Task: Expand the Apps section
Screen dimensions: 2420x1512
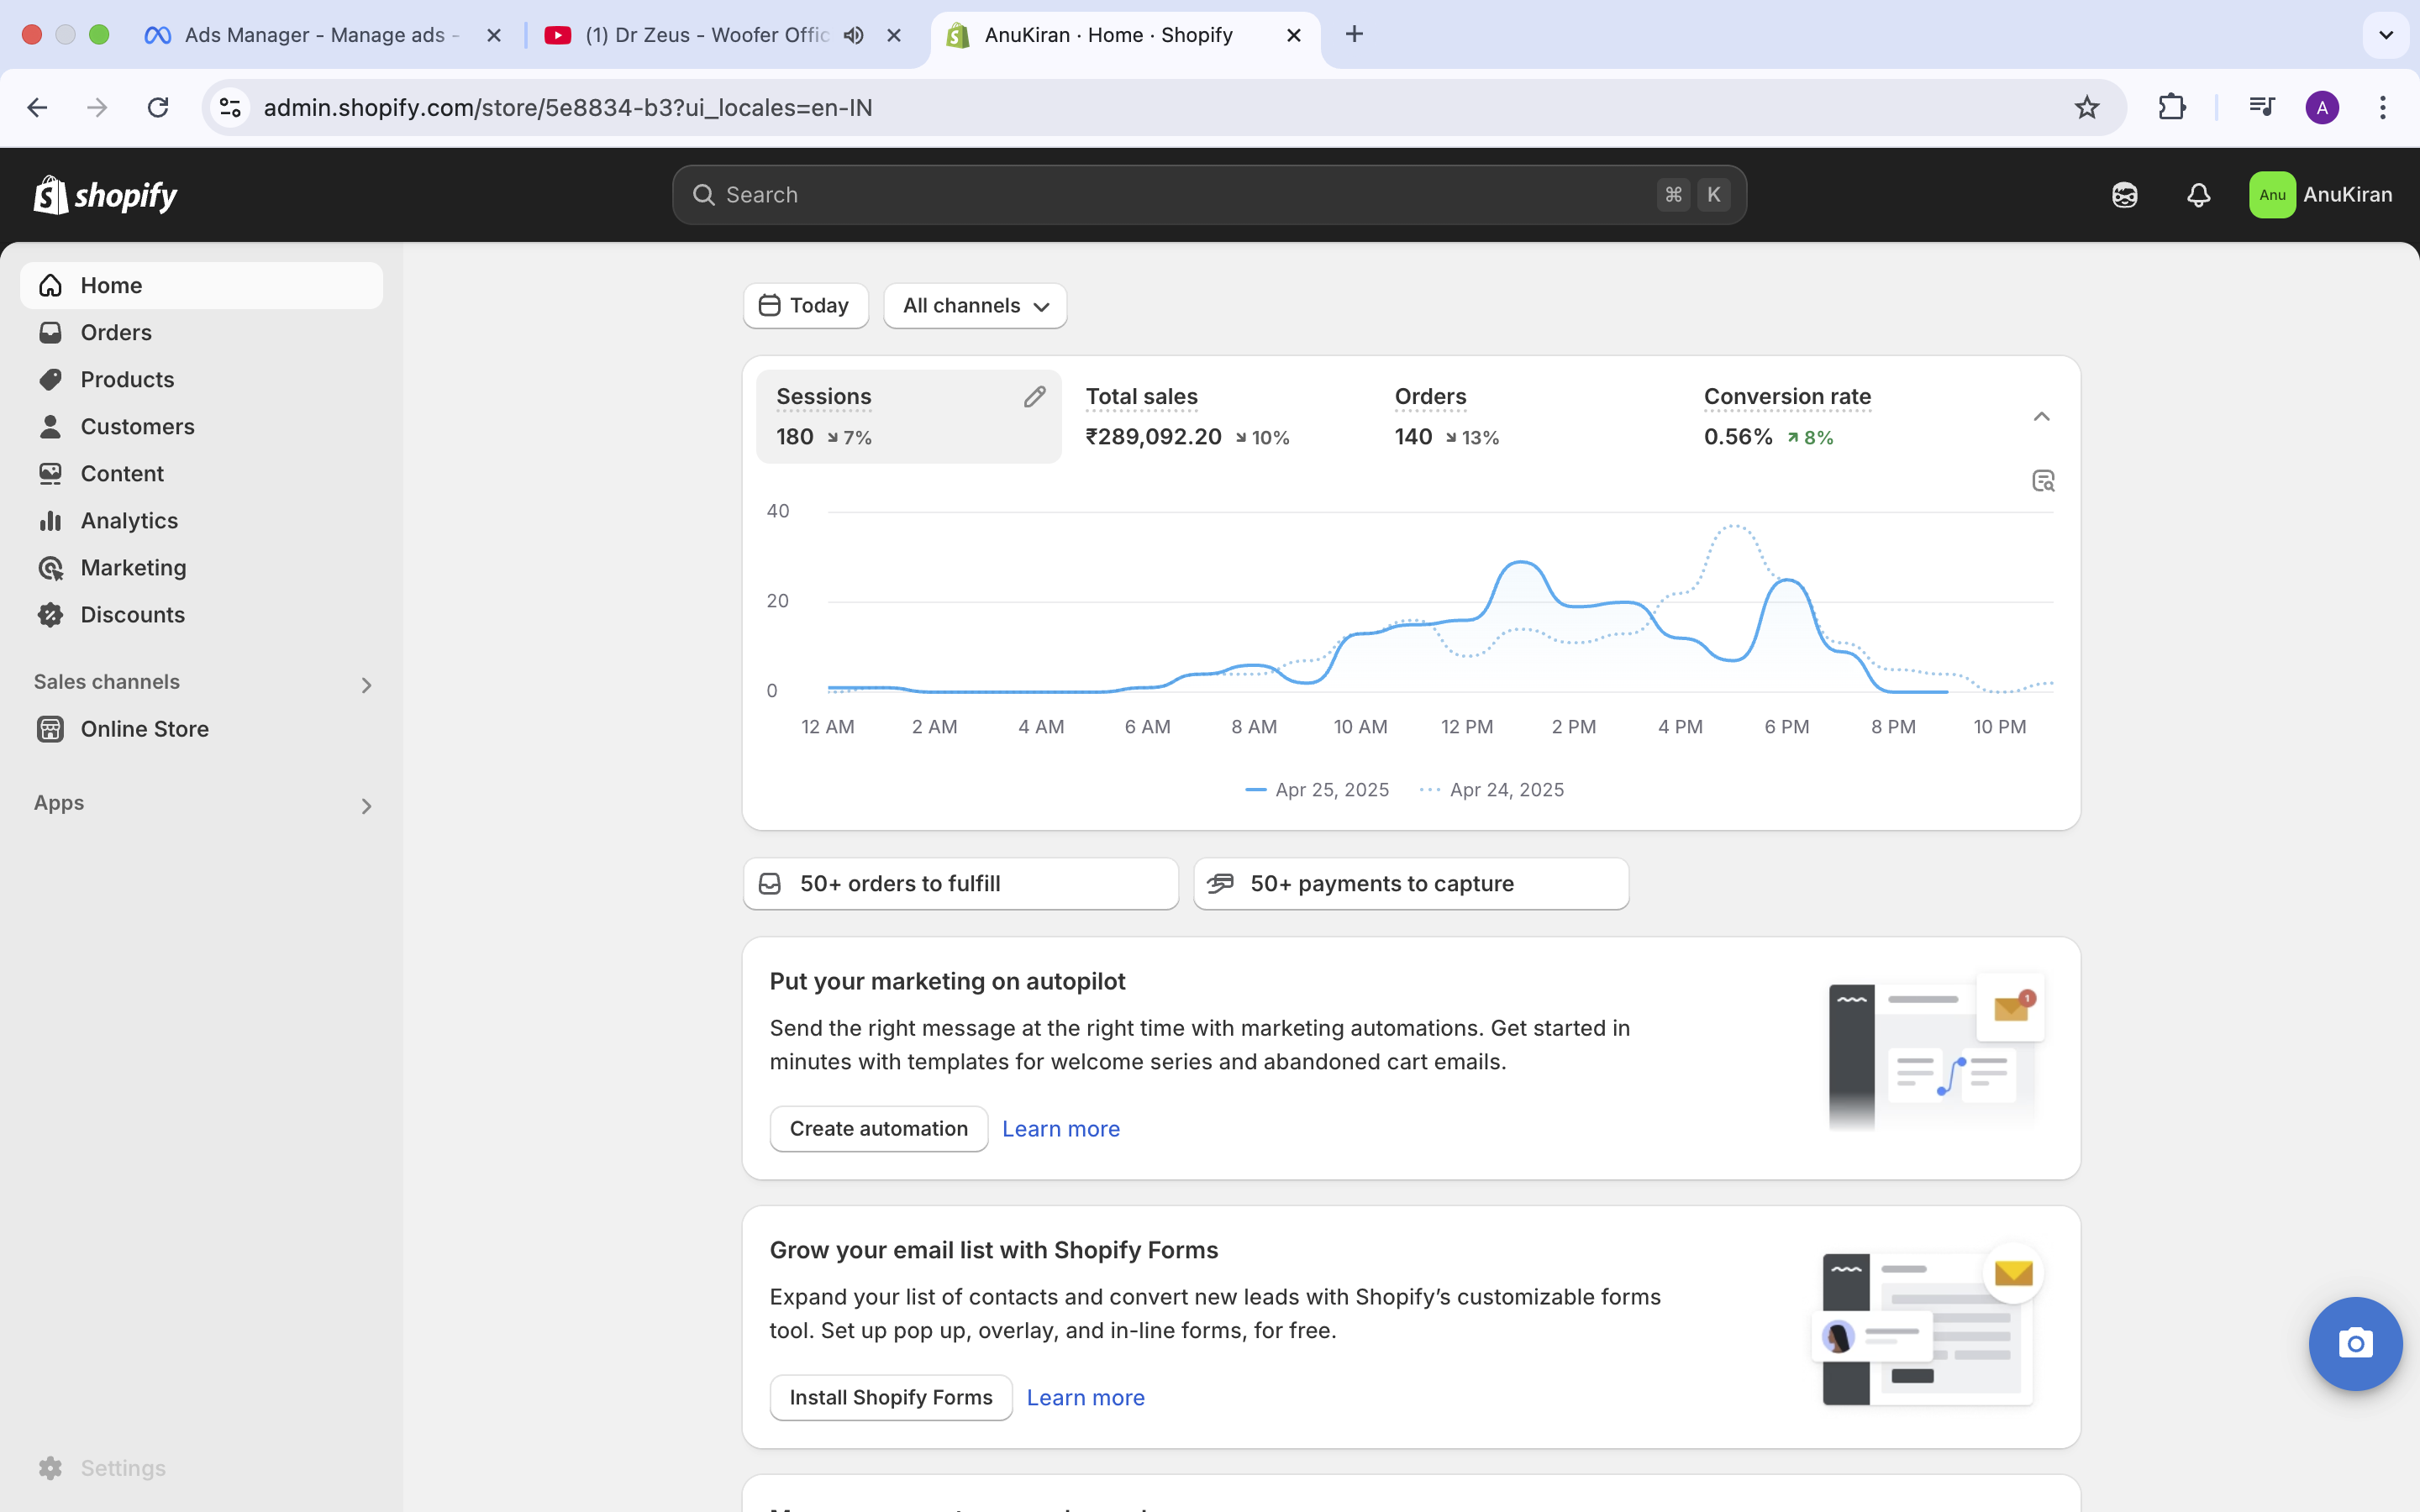Action: tap(366, 806)
